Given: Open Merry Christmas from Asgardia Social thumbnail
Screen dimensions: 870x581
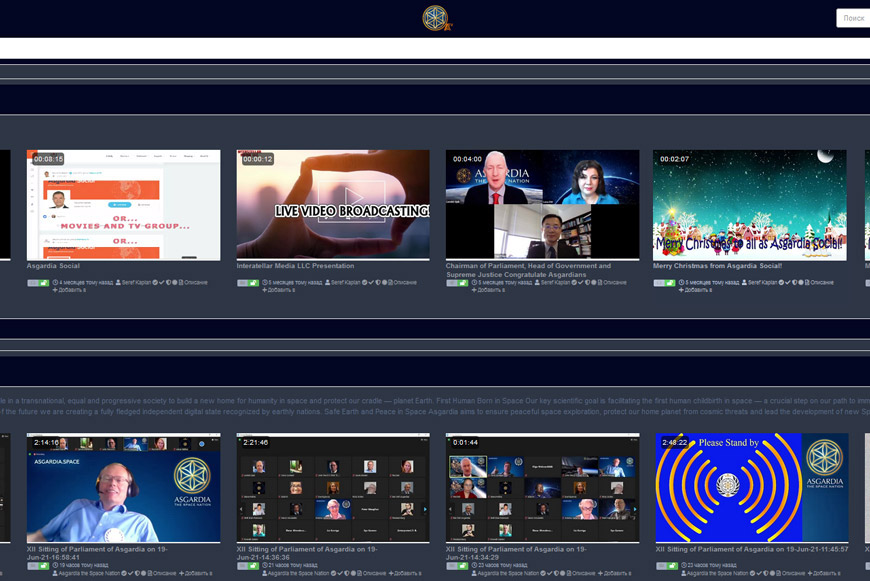Looking at the screenshot, I should pos(750,205).
